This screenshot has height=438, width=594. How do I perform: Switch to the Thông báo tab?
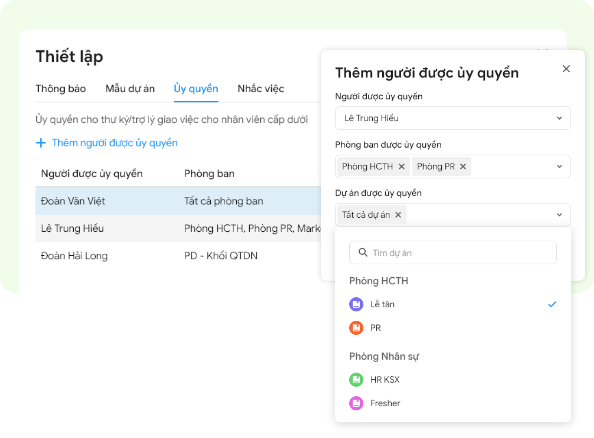click(x=61, y=89)
